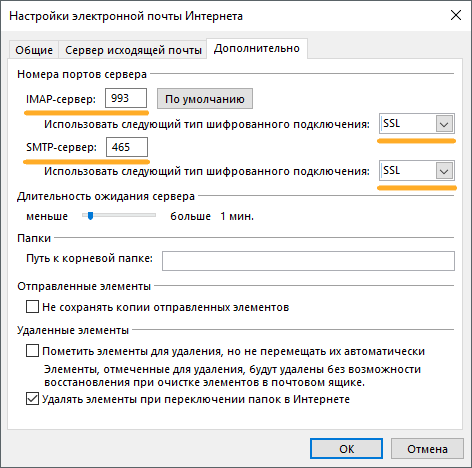Open the IMAP encryption type dropdown
Screen dimensions: 472x468
point(417,124)
